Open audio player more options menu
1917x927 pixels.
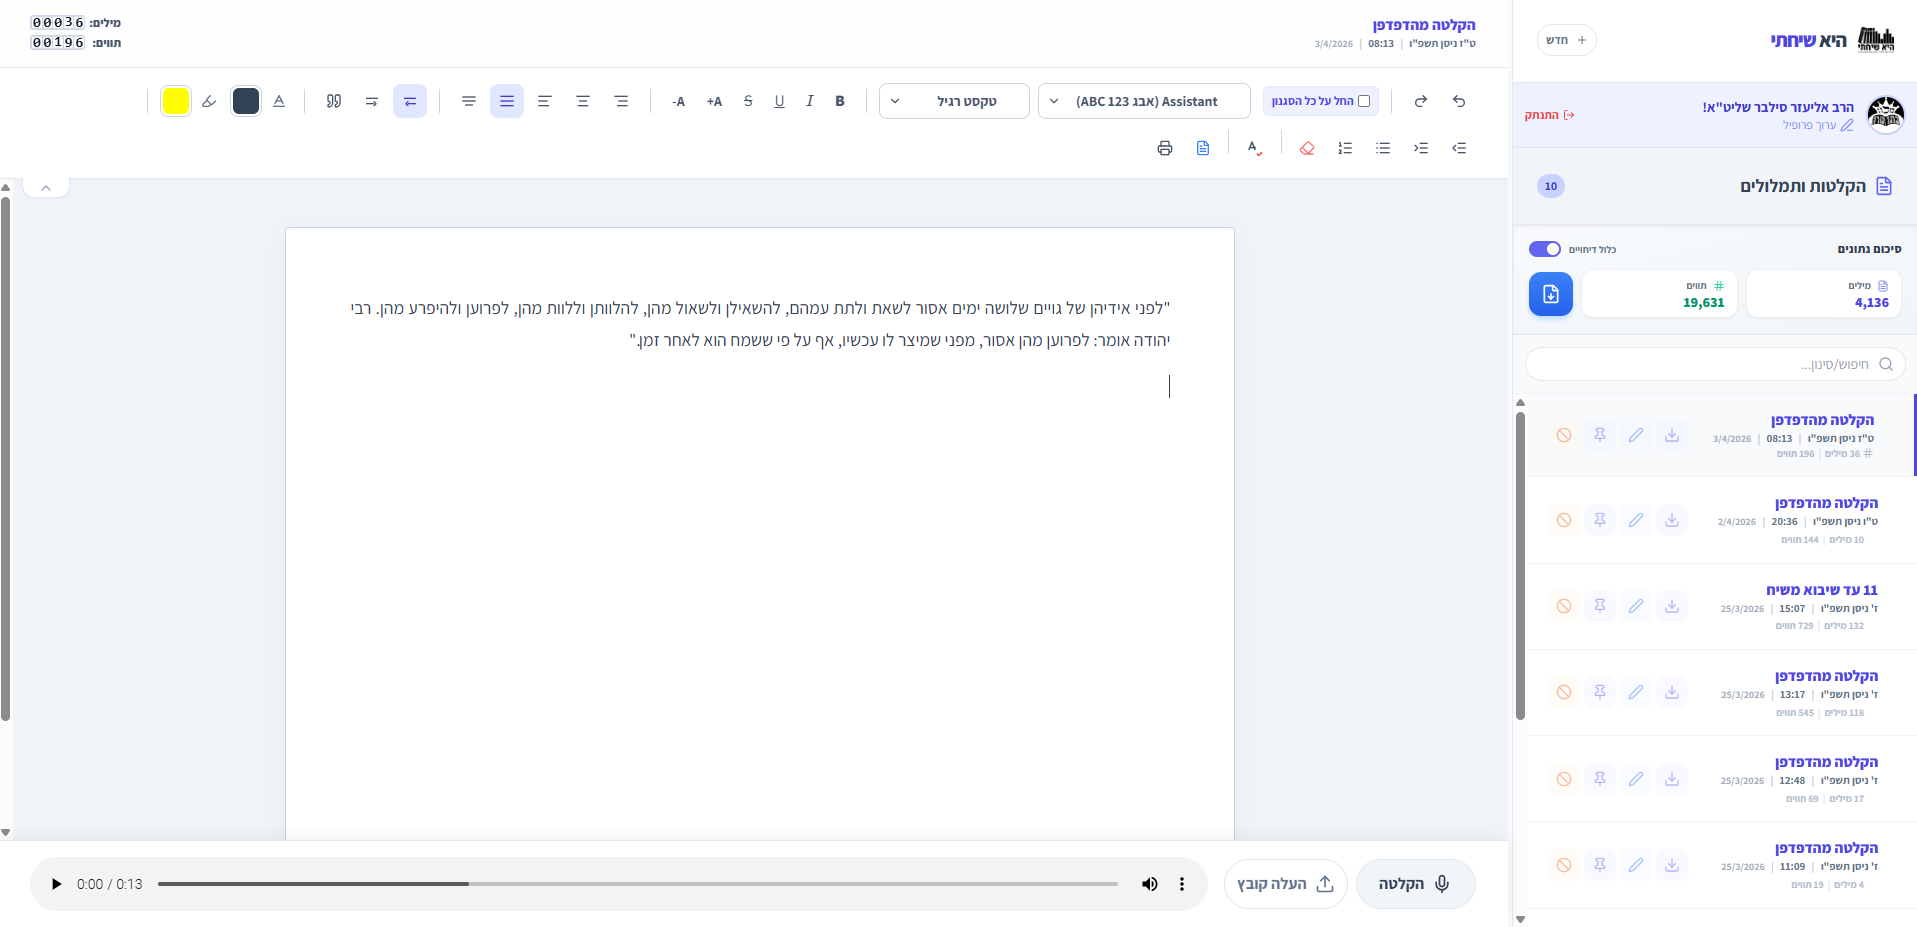coord(1182,884)
